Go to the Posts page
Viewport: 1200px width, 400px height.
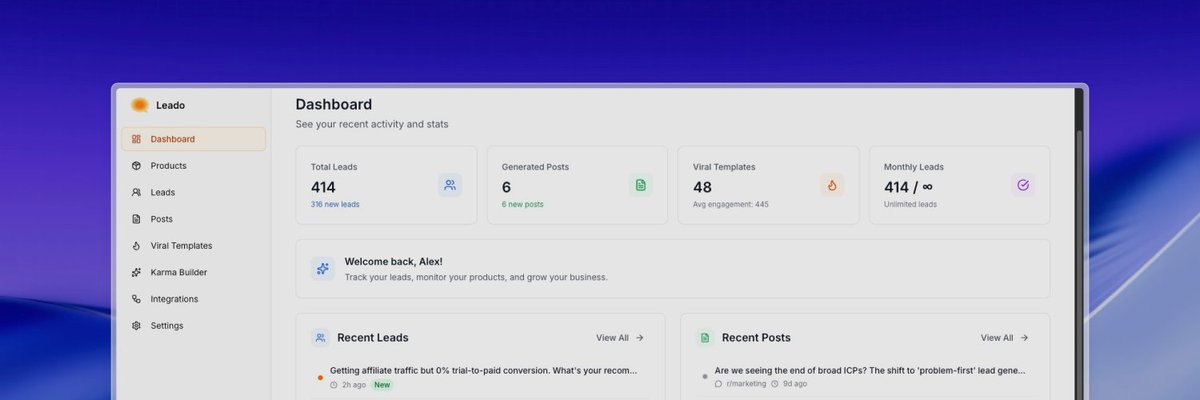point(193,219)
